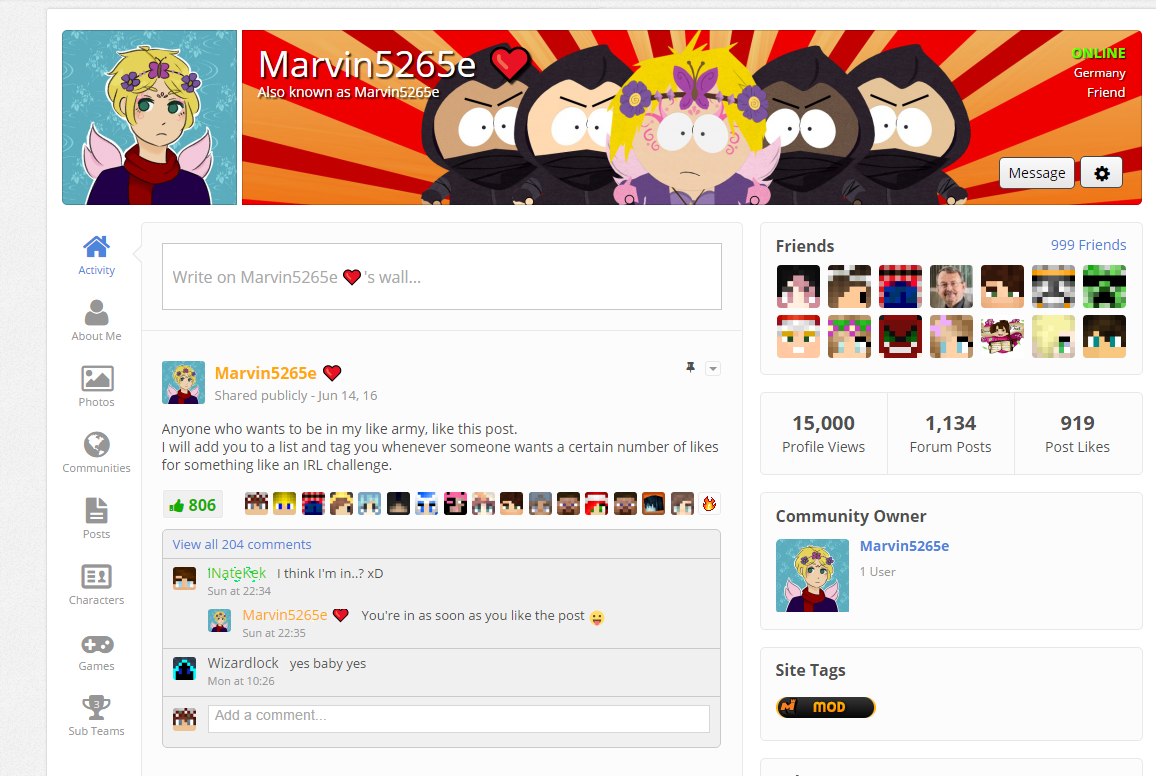Open the Photos sidebar icon
Image resolution: width=1156 pixels, height=776 pixels.
click(97, 379)
